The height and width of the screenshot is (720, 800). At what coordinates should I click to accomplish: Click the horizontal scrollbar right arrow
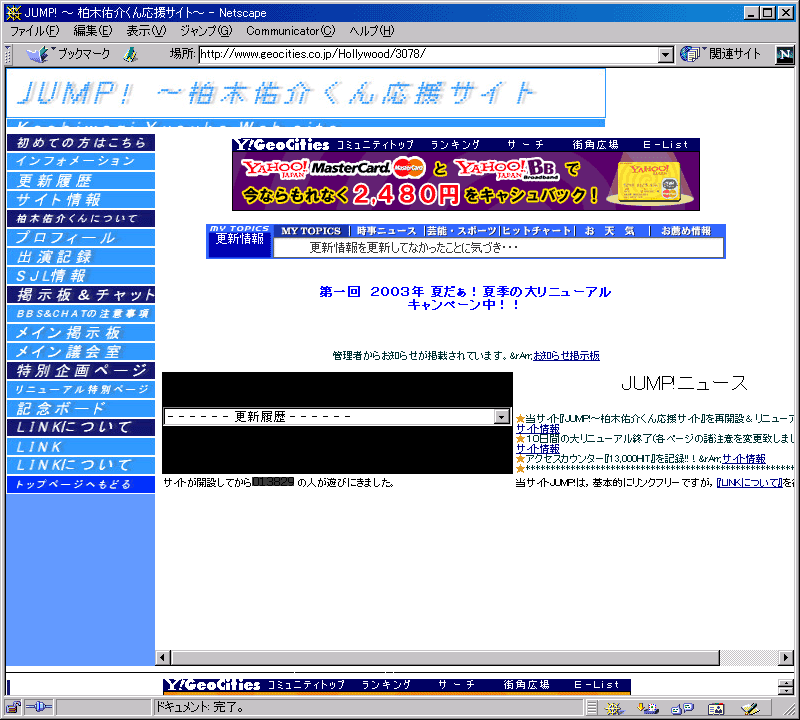coord(786,658)
